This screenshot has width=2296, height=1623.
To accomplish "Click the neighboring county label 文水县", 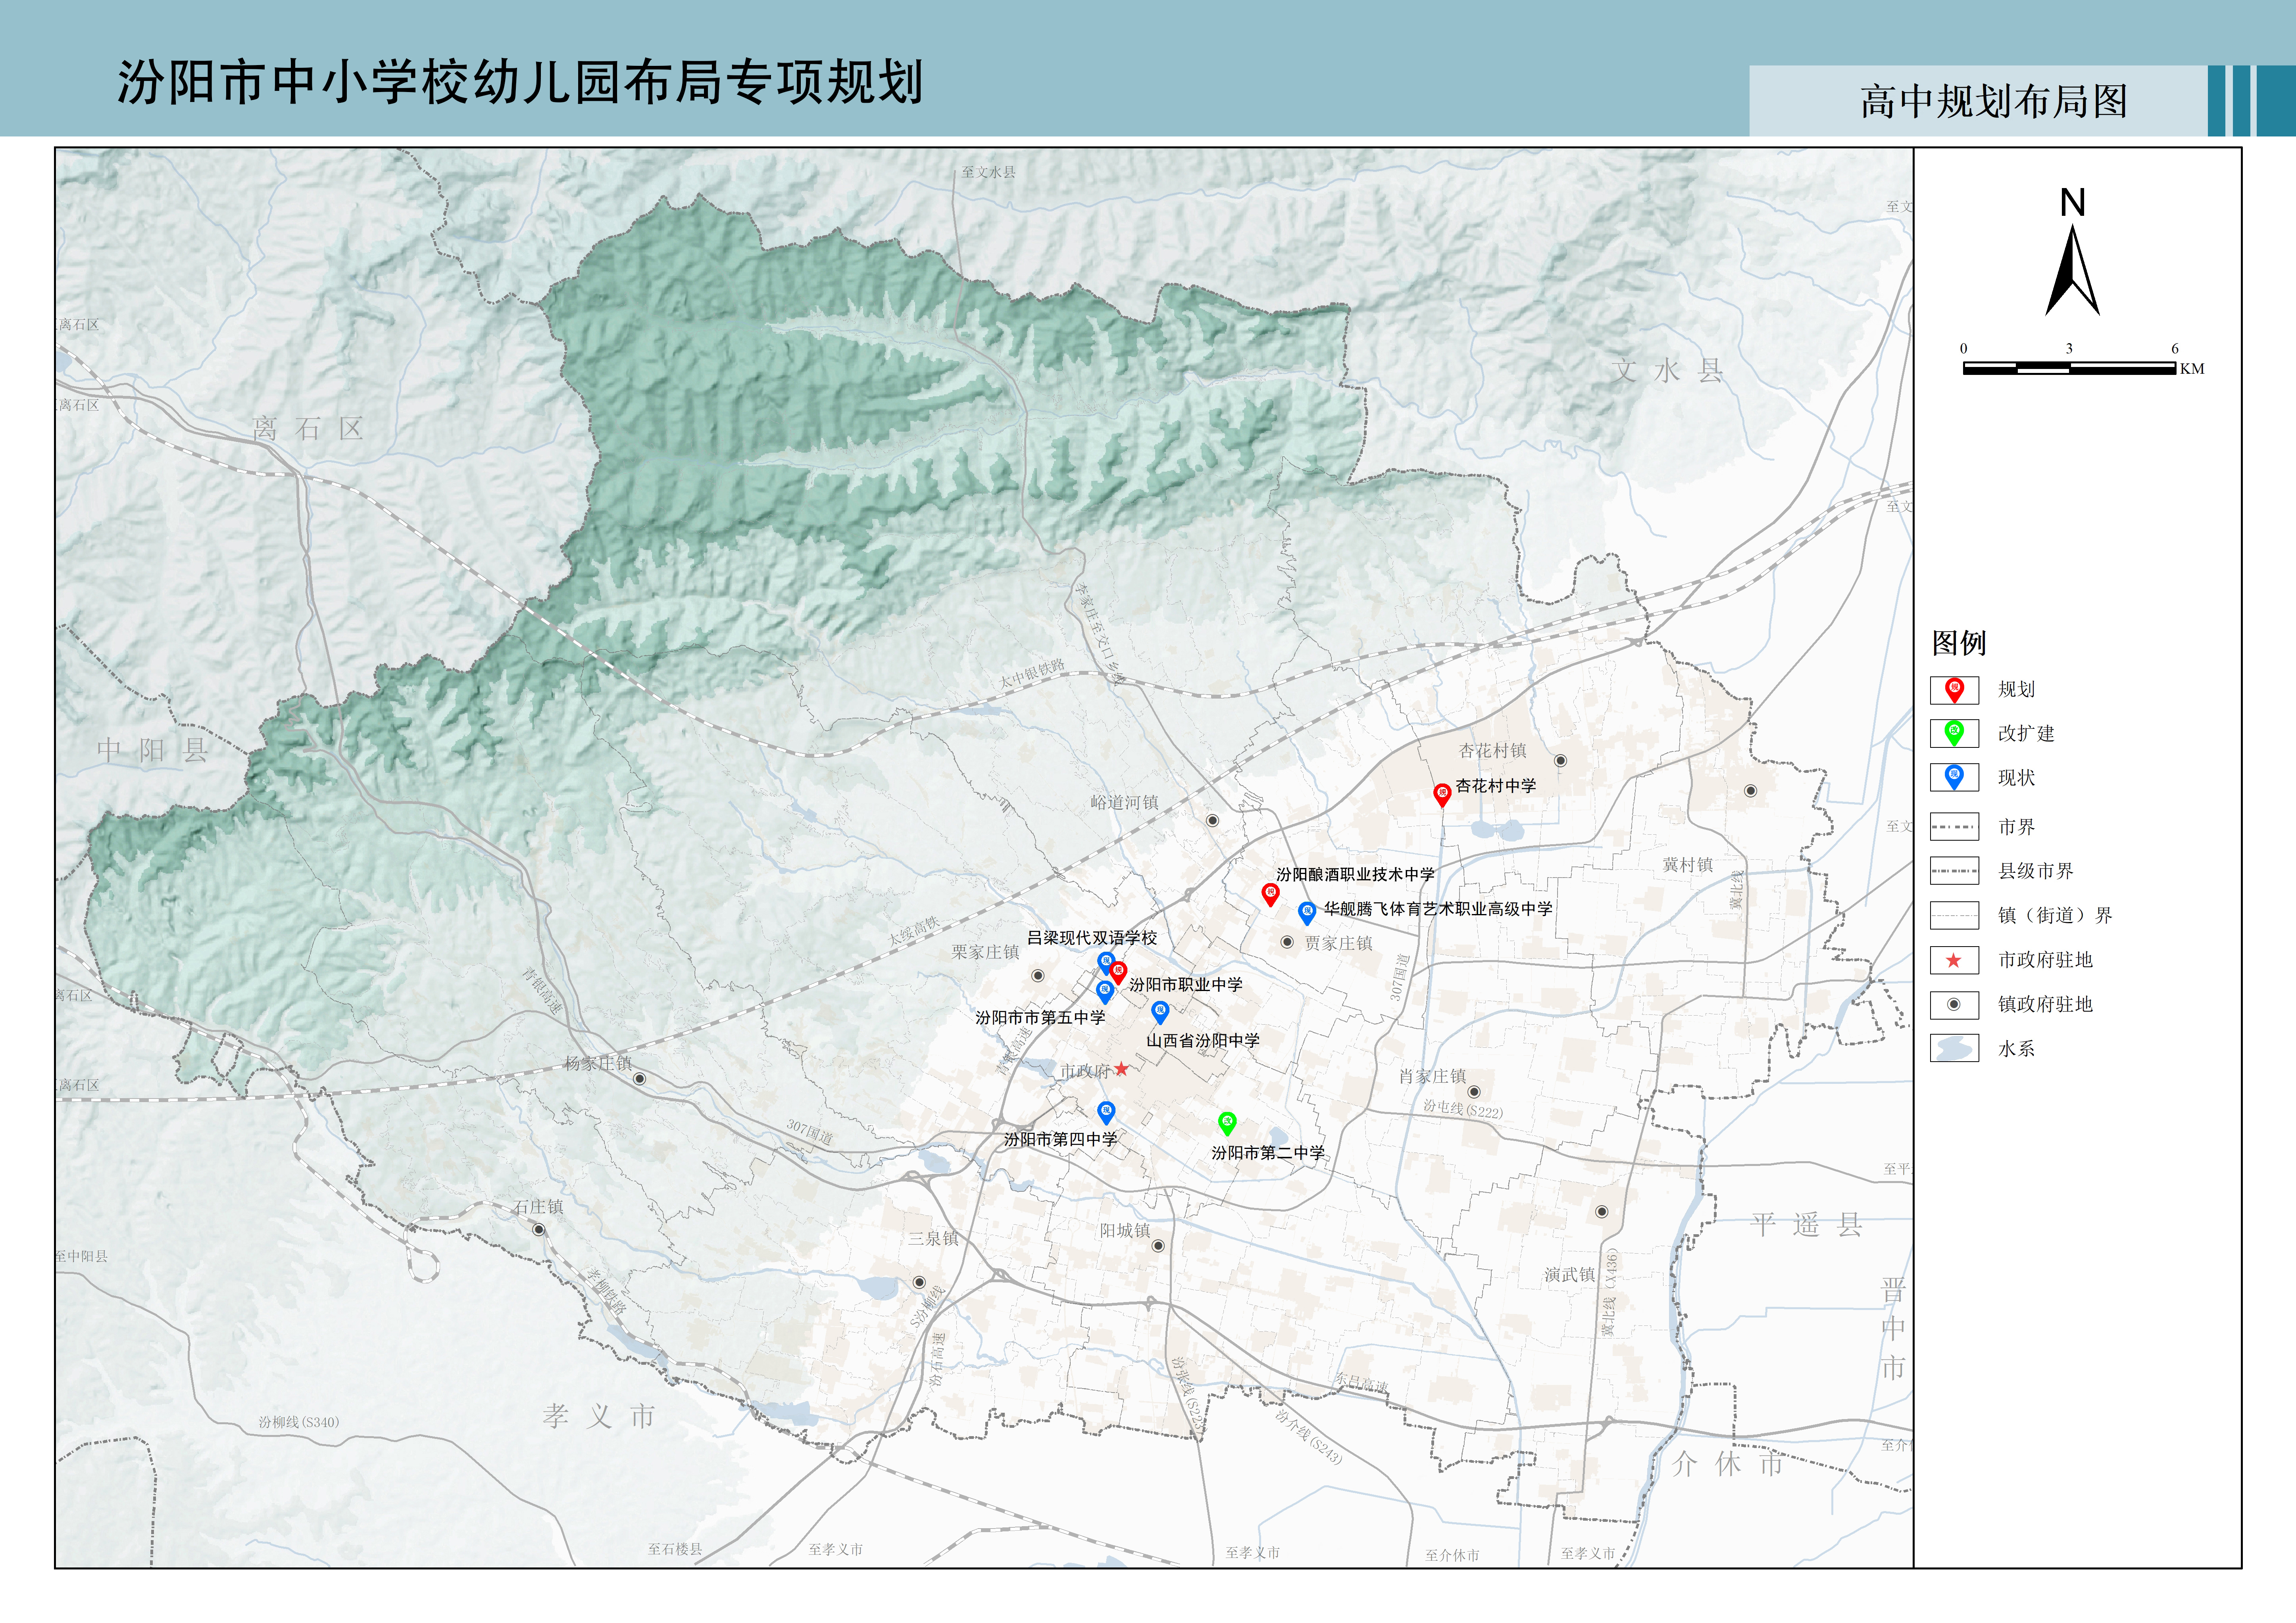I will [1668, 371].
